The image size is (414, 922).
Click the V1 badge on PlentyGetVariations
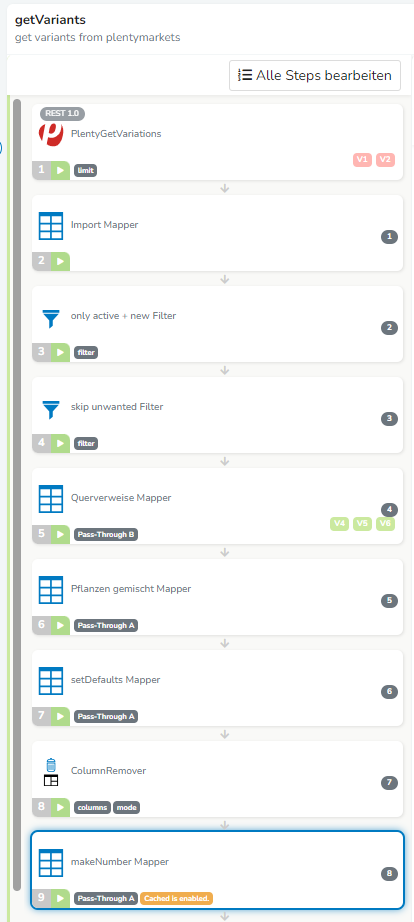pos(362,159)
